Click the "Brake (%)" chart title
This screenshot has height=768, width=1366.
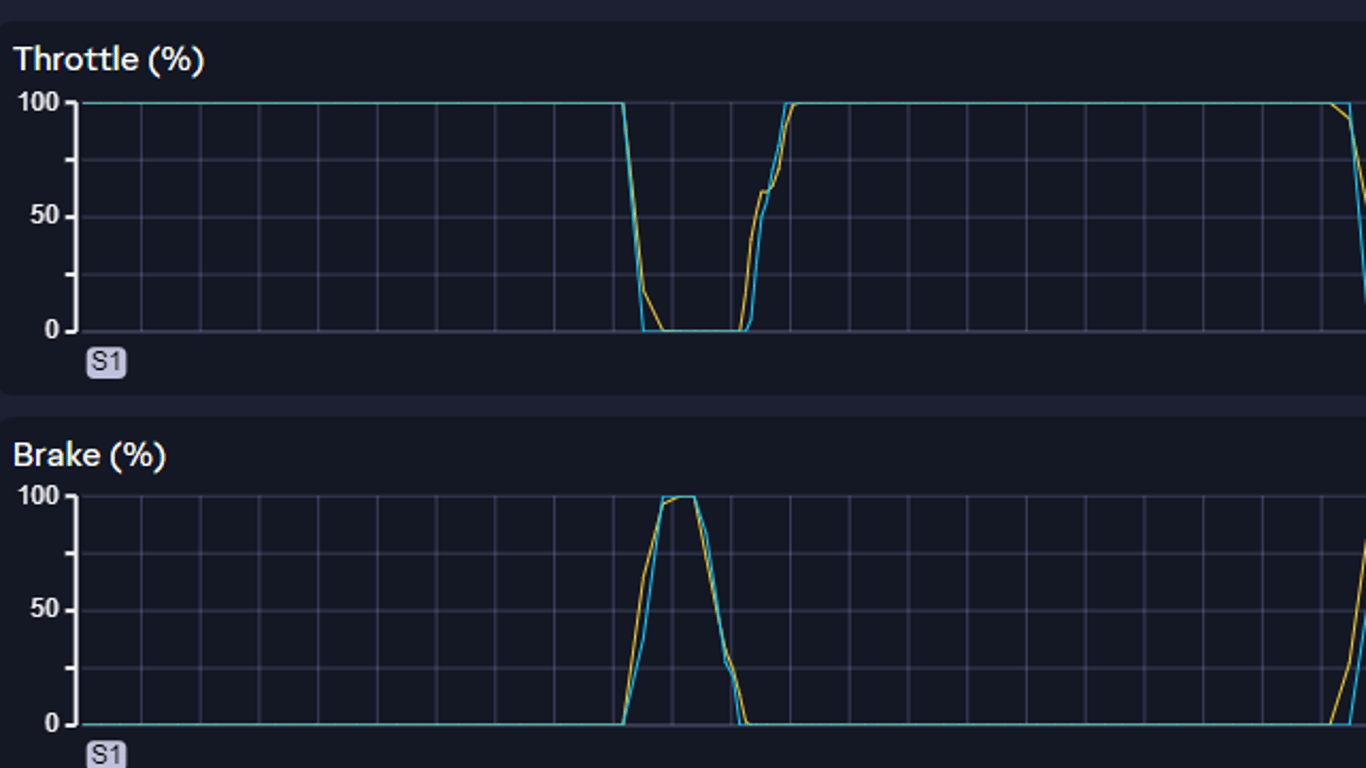90,455
